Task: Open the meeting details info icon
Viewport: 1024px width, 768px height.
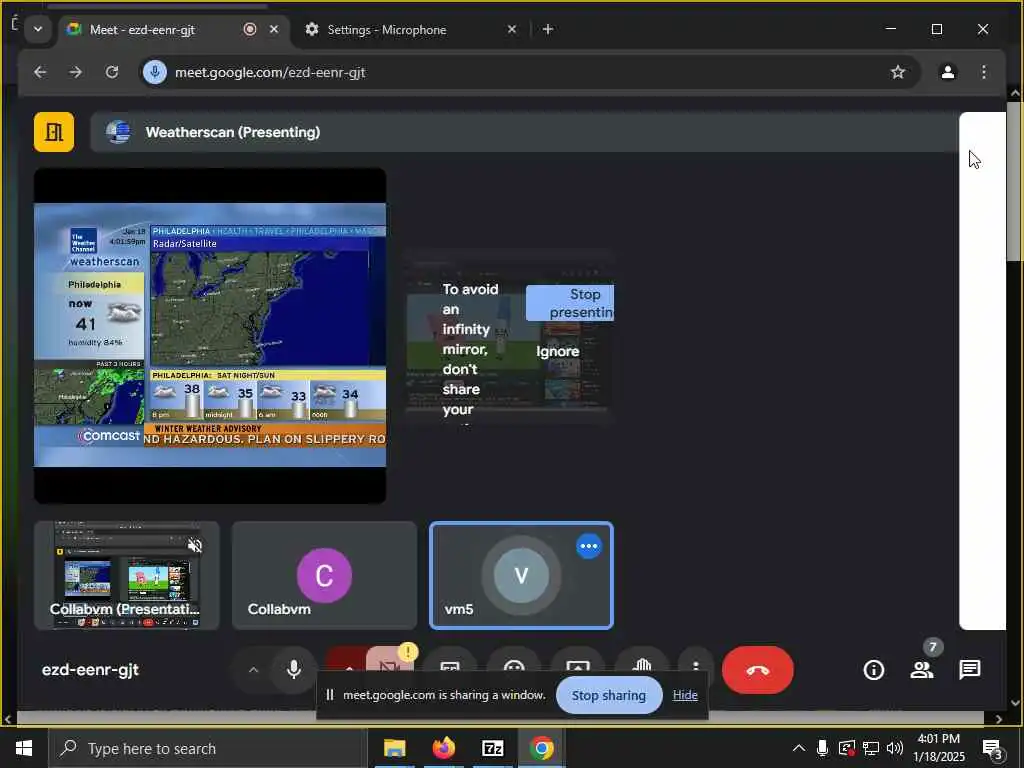Action: 874,669
